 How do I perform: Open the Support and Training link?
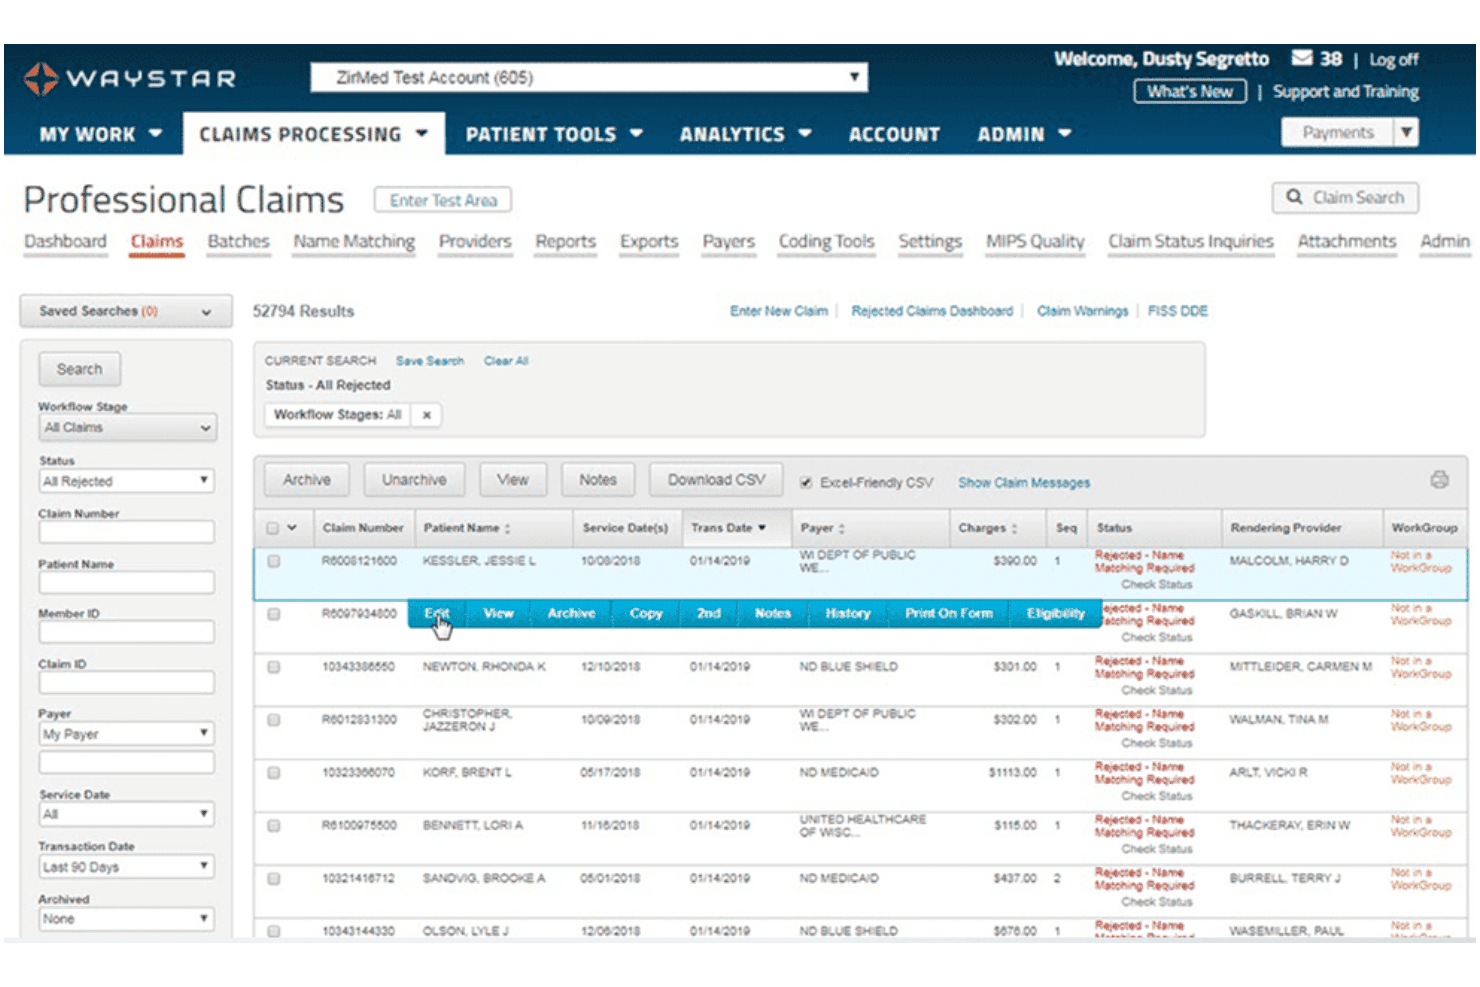[1345, 92]
